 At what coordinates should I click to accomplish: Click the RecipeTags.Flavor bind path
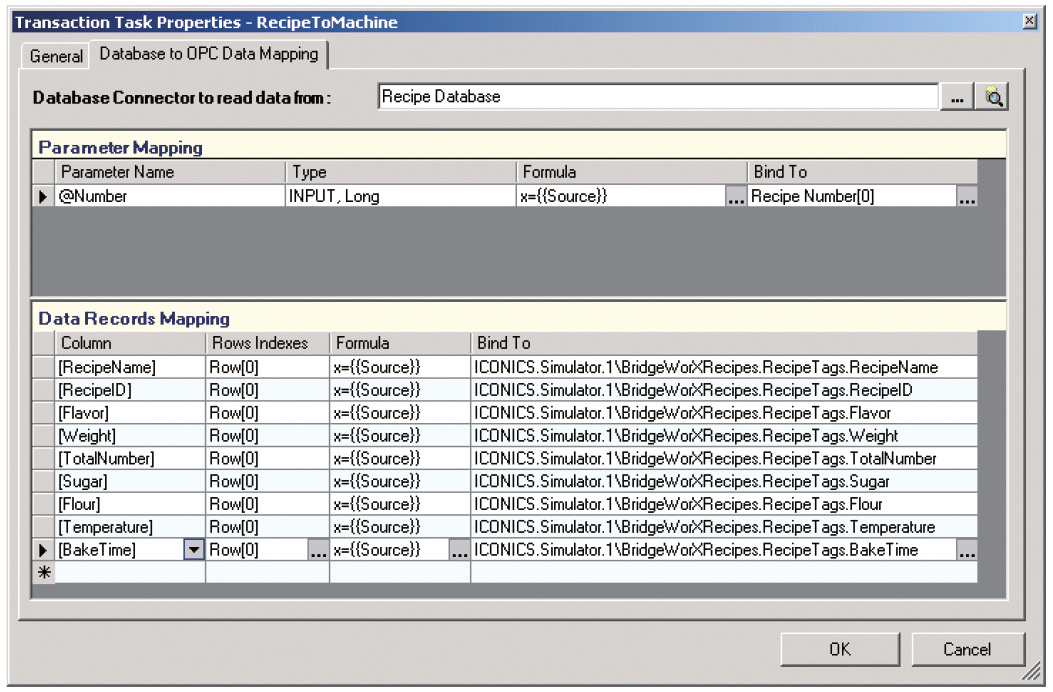tap(724, 413)
